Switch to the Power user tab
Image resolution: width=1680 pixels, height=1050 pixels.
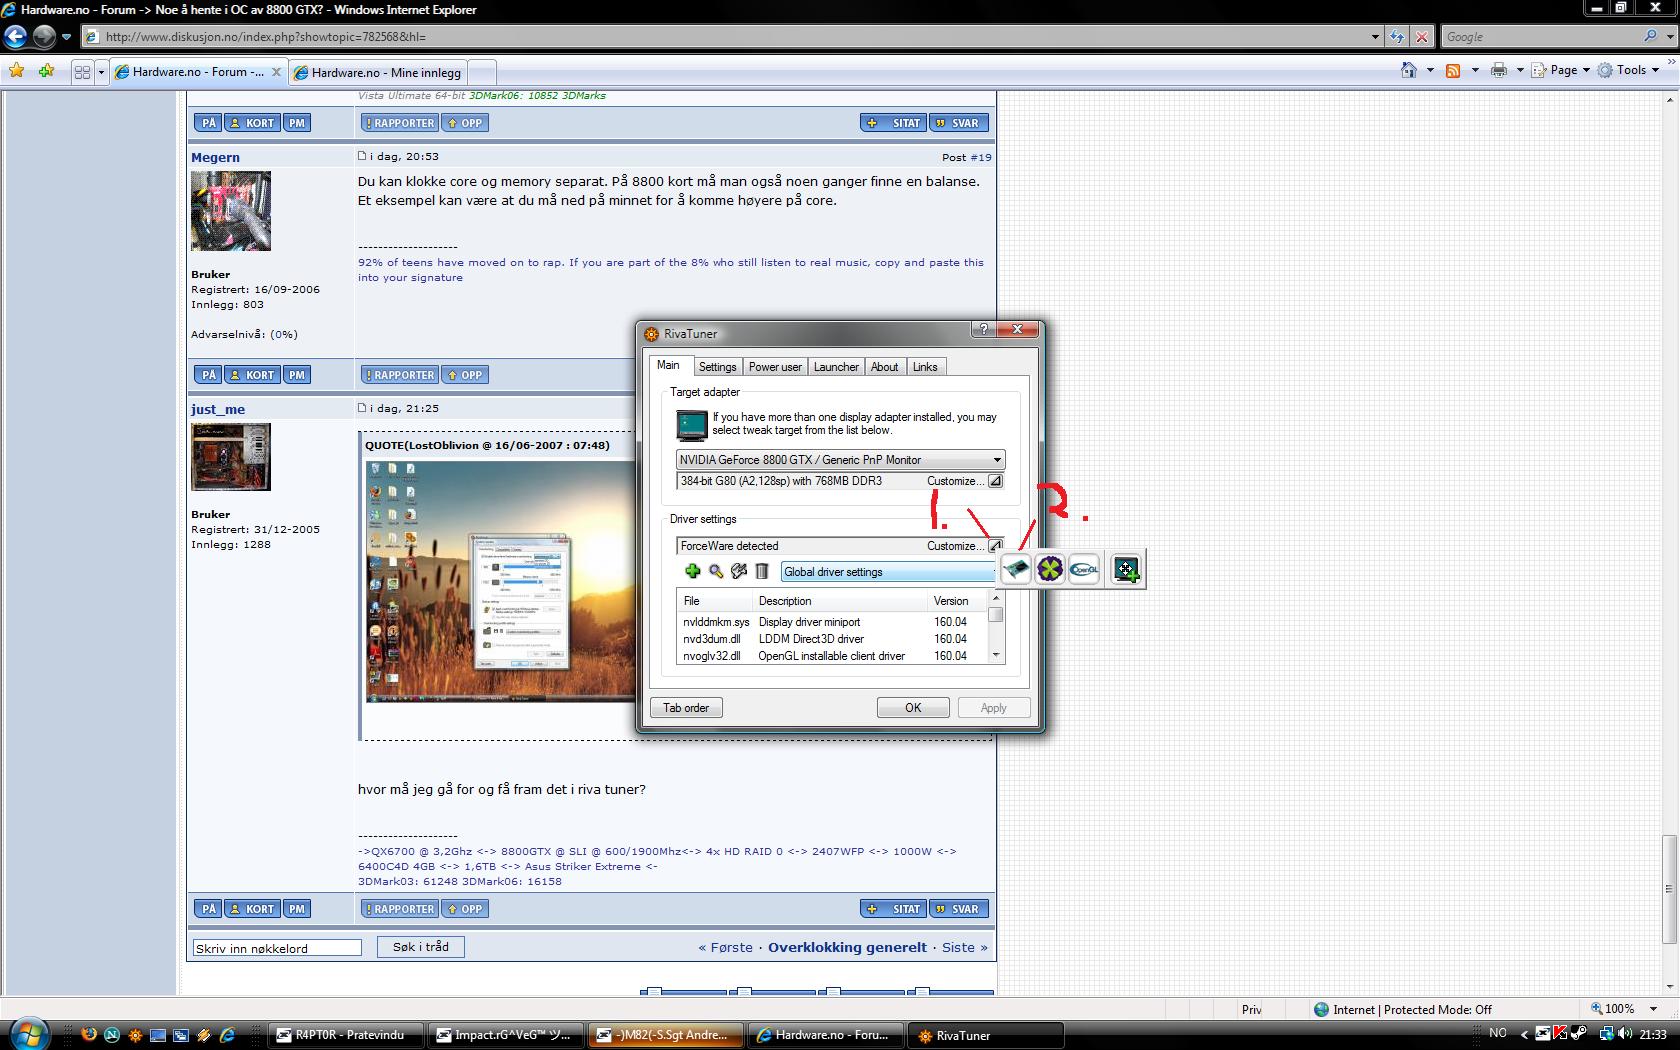pos(775,367)
